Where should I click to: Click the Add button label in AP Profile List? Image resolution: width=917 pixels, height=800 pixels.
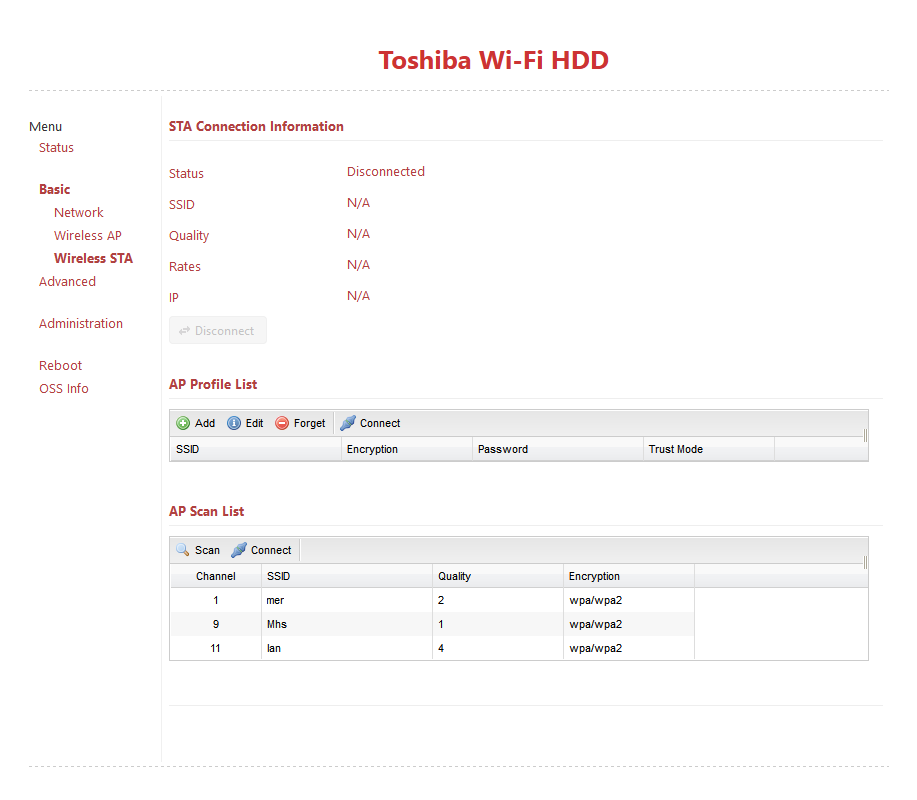205,423
